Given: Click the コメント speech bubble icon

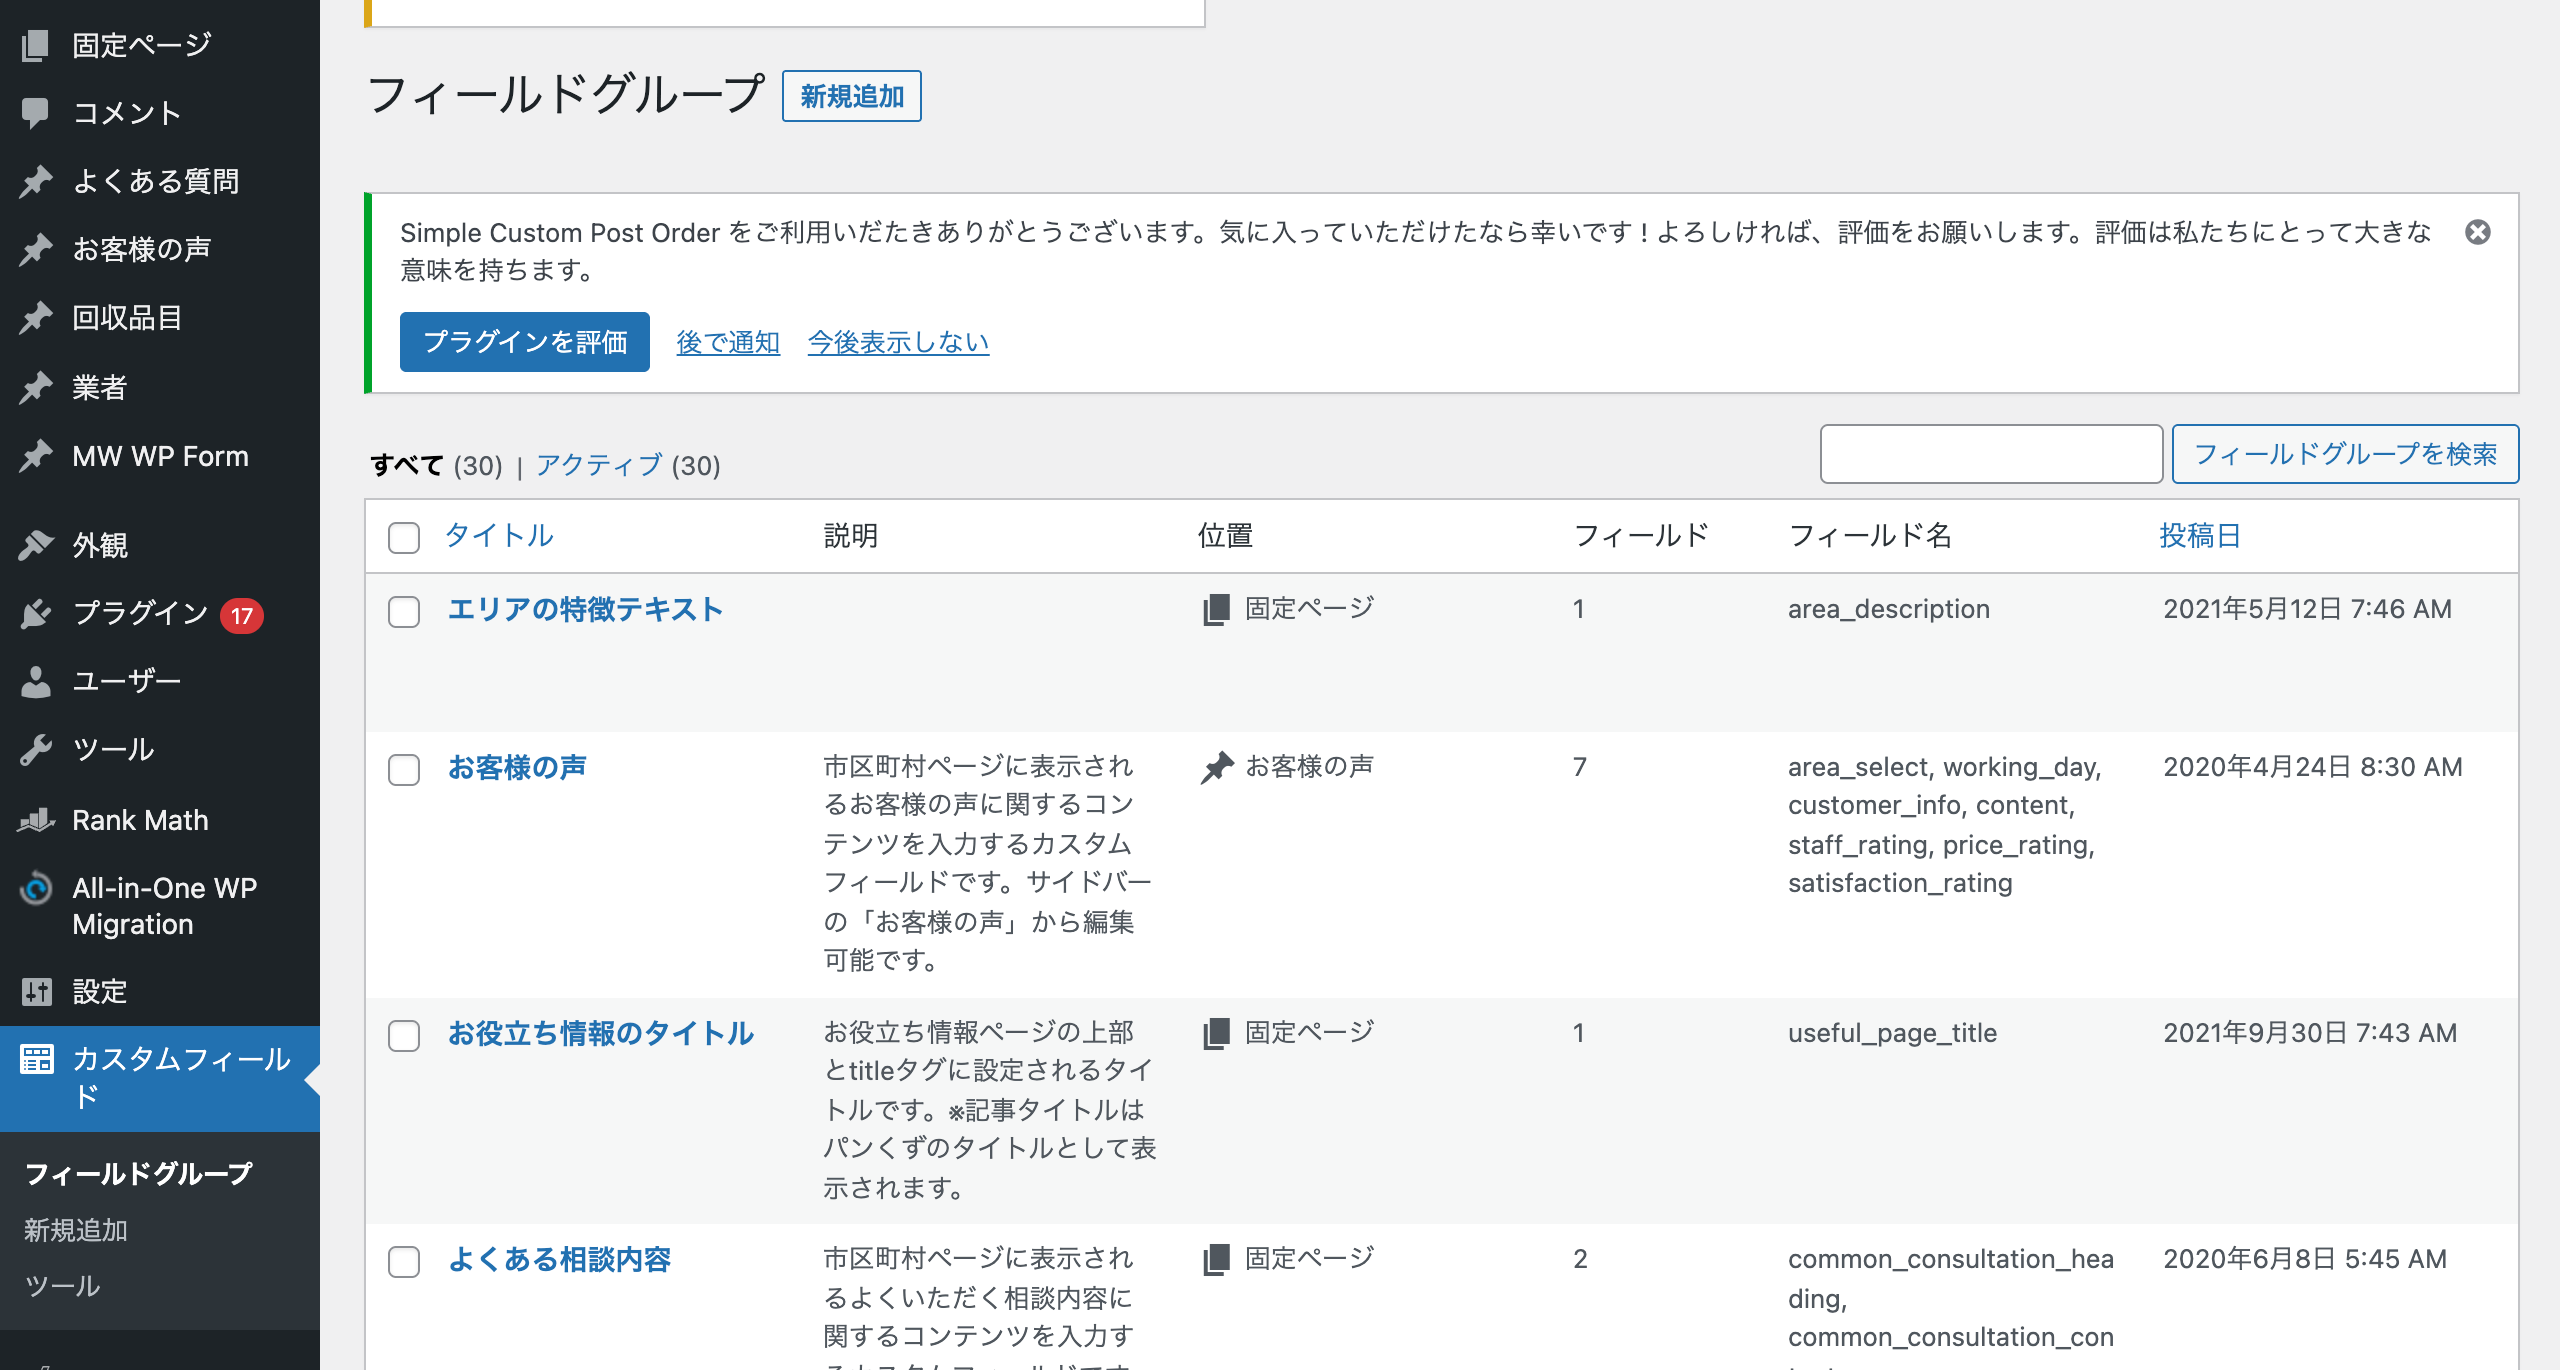Looking at the screenshot, I should (35, 113).
